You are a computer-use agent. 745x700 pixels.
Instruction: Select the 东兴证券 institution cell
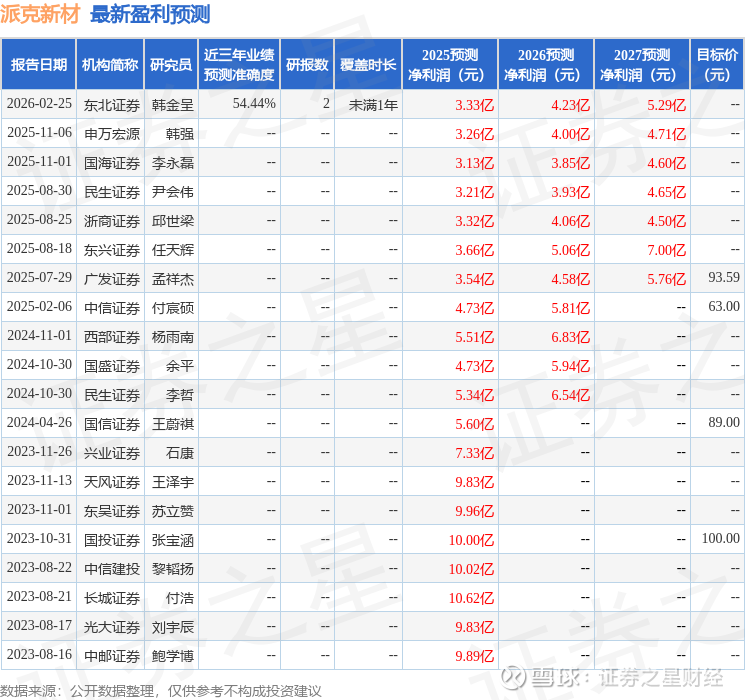tap(112, 249)
